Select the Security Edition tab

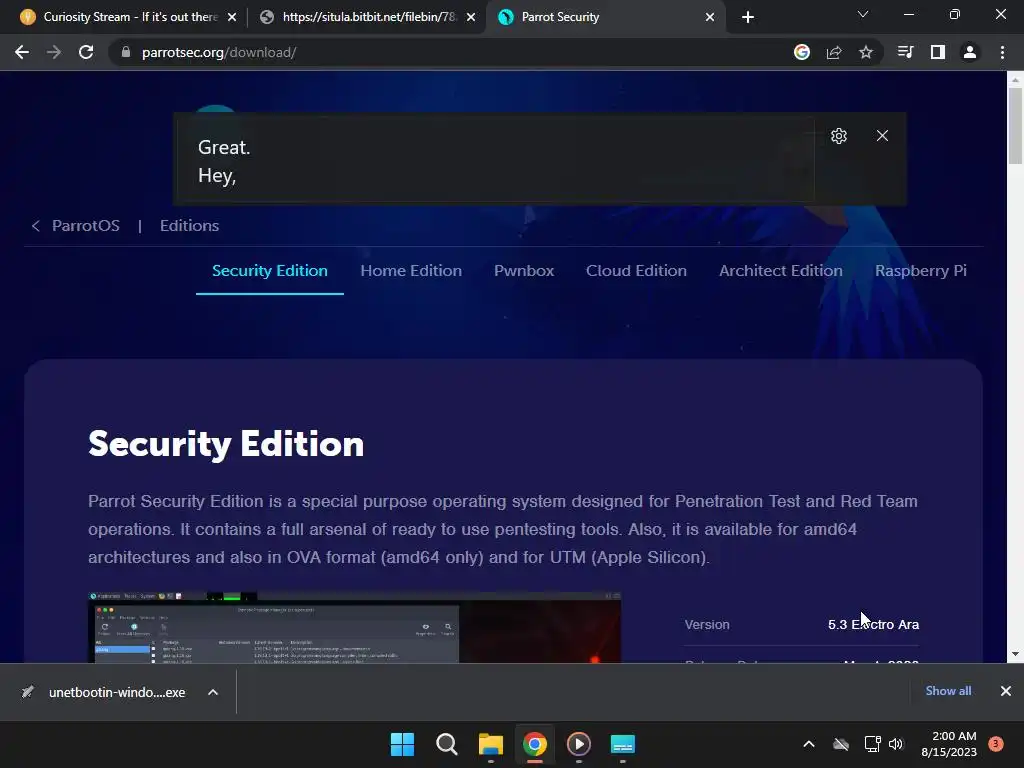pyautogui.click(x=270, y=270)
